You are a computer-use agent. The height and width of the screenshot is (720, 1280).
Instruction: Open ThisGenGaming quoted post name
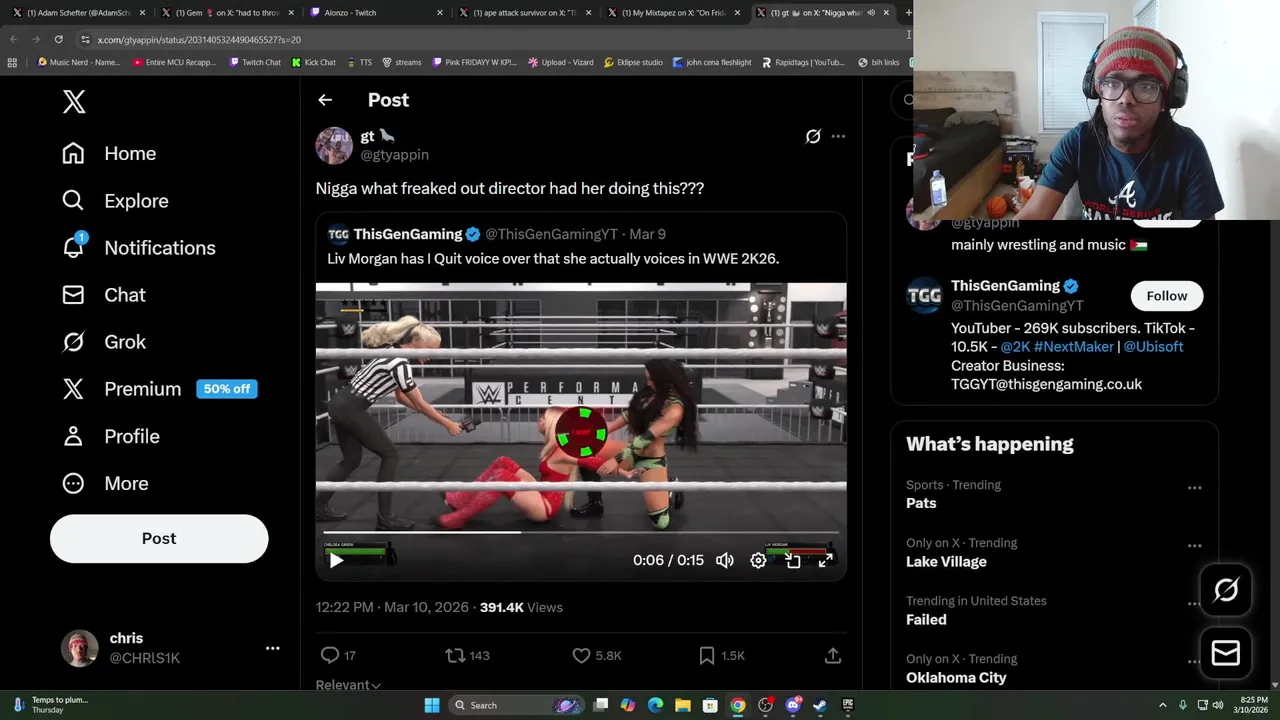(x=408, y=234)
